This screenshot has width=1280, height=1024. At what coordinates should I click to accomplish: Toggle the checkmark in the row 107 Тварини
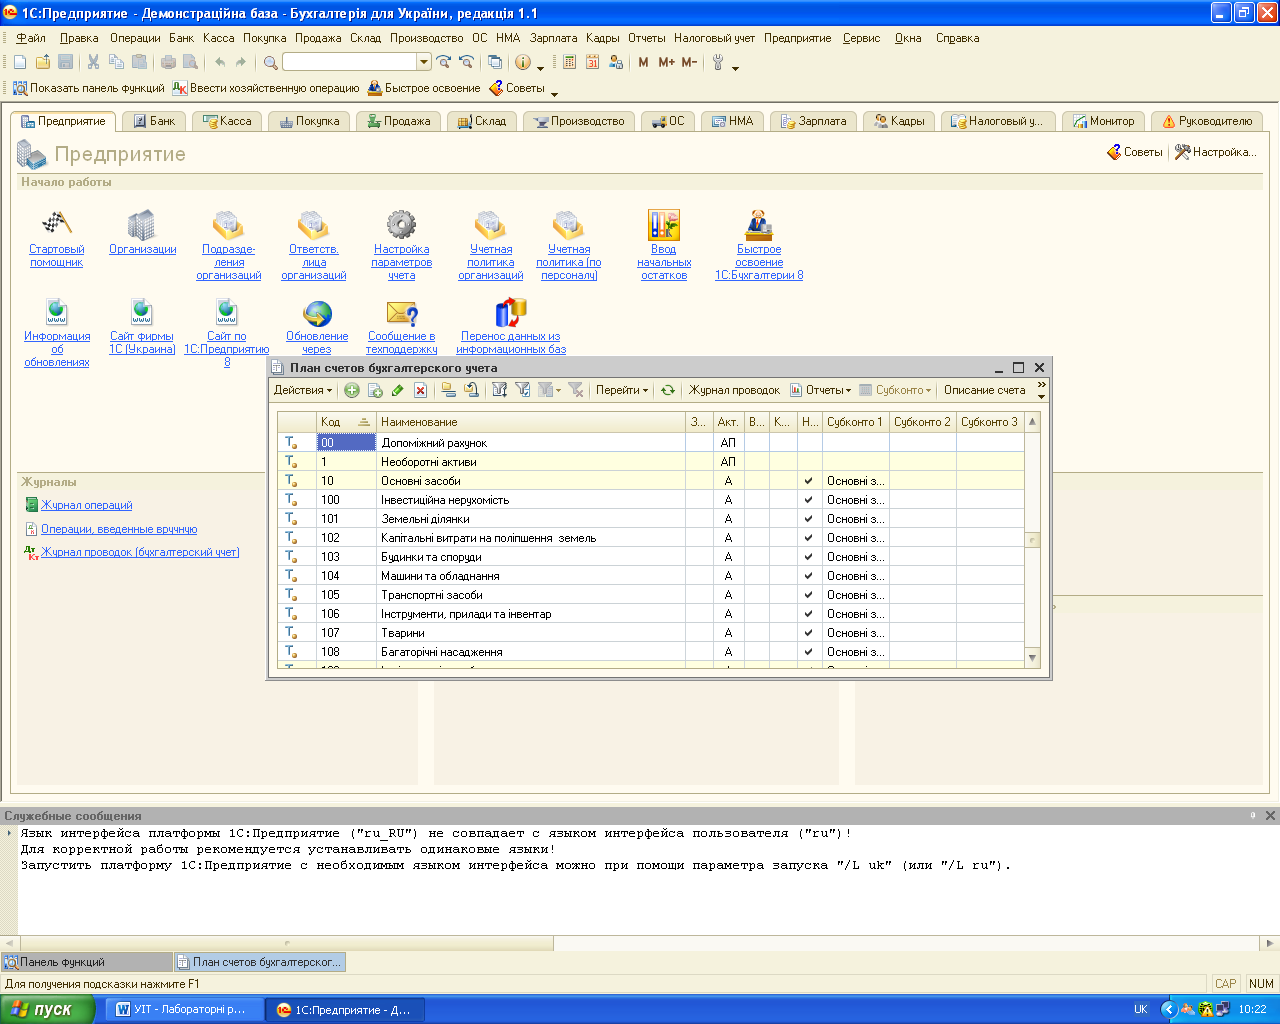[x=808, y=633]
